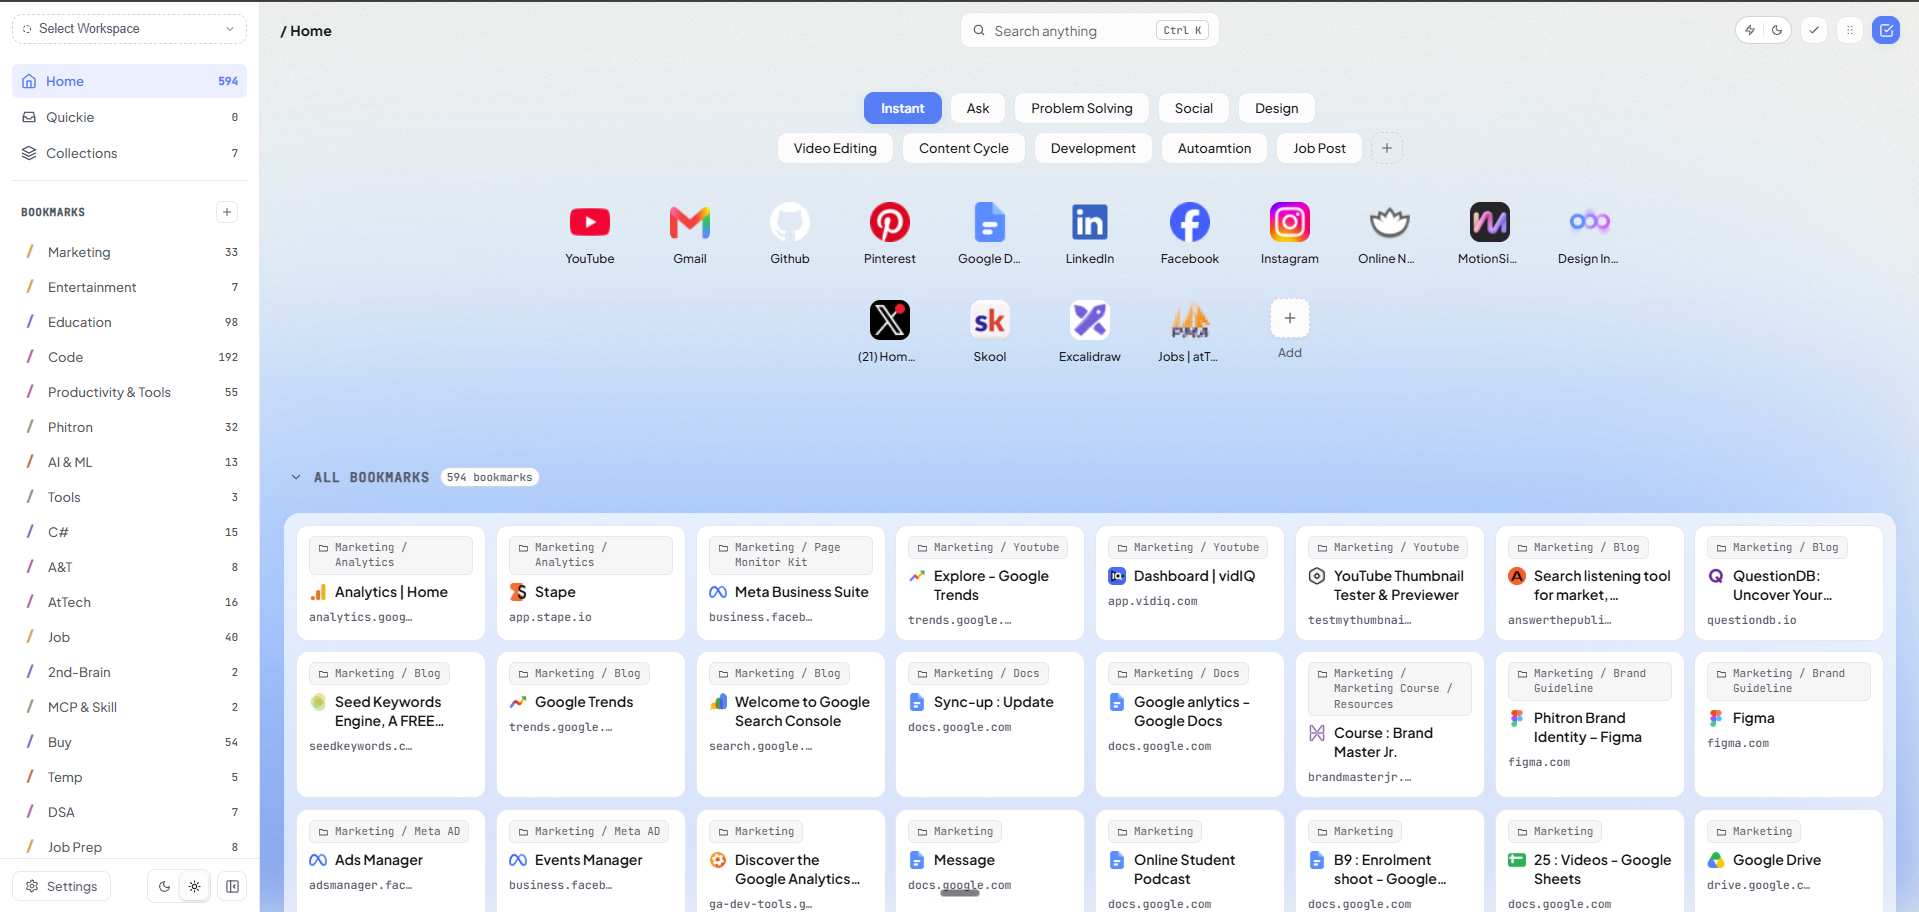
Task: Open the Jobs | atT... shortcut icon
Action: click(1190, 320)
